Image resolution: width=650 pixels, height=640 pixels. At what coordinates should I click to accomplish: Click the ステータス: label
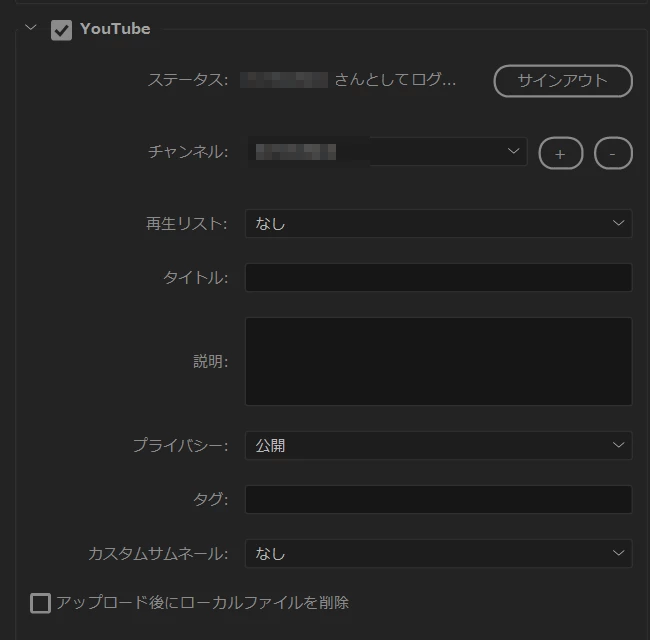point(188,80)
